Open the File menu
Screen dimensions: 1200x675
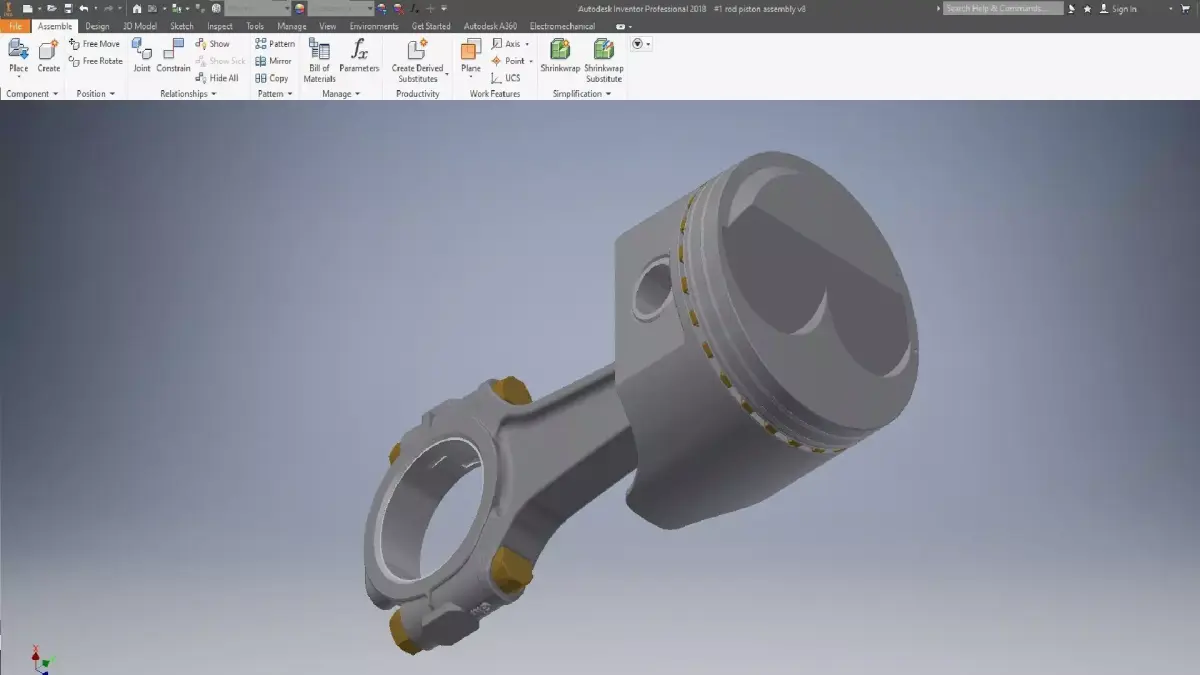coord(15,26)
